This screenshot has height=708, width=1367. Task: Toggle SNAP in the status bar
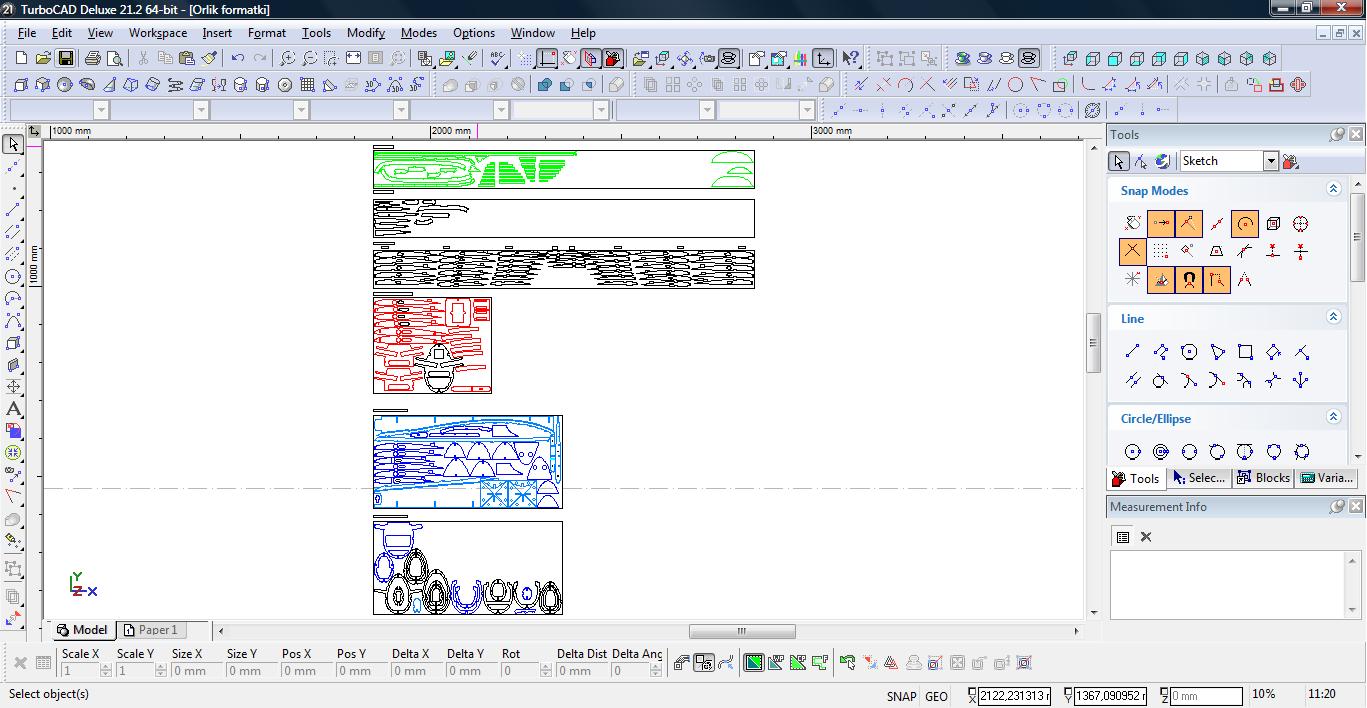[900, 696]
